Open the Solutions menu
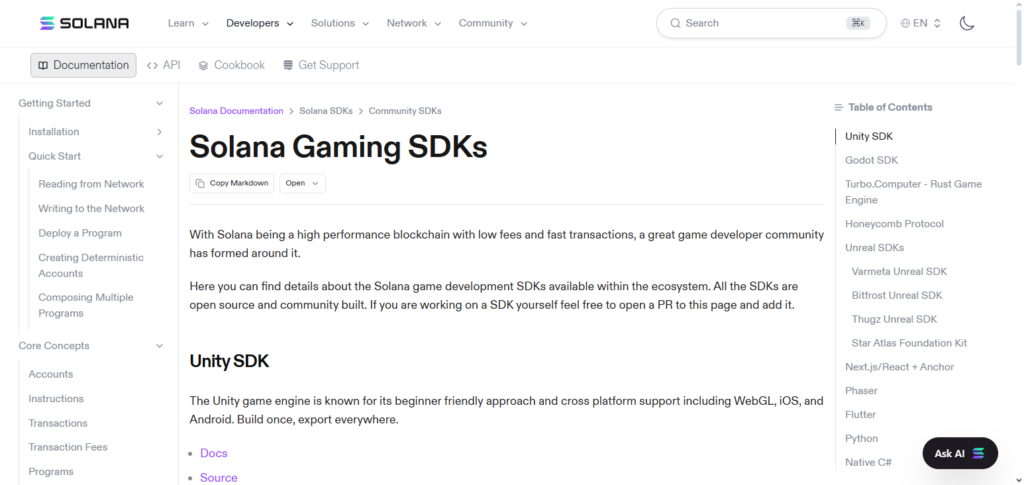The image size is (1024, 485). (x=340, y=23)
